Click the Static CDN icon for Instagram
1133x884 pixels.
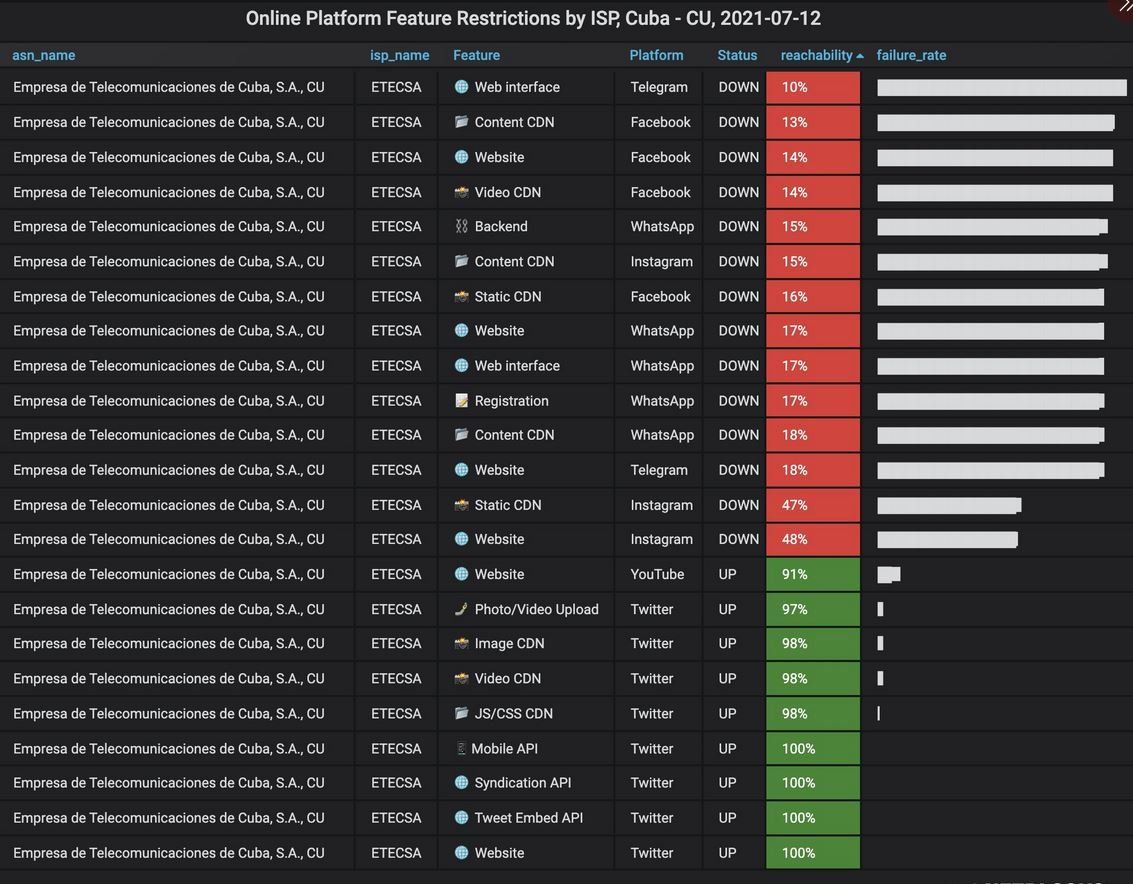(460, 504)
